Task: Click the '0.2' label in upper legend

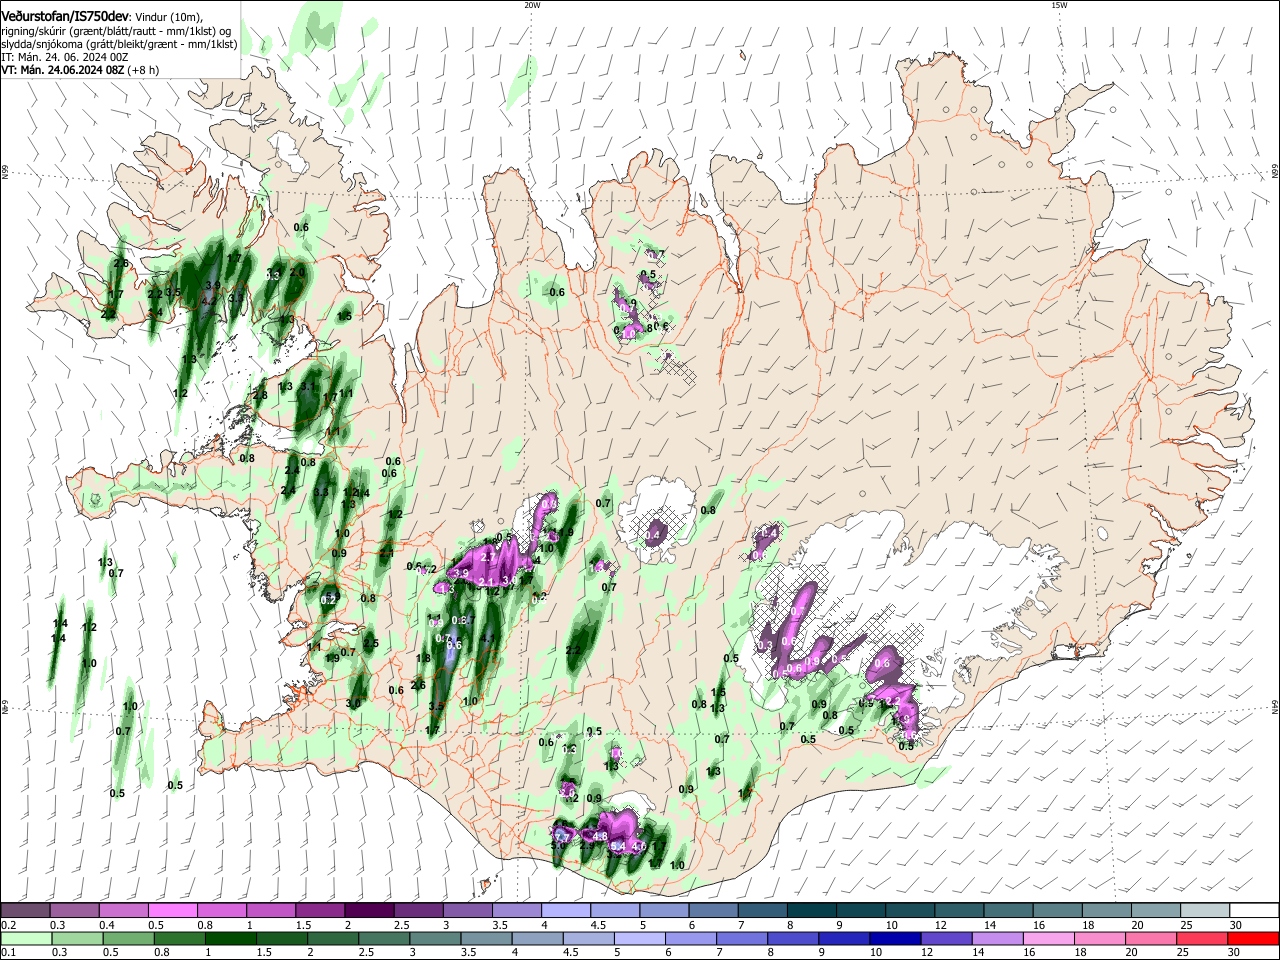Action: 8,925
